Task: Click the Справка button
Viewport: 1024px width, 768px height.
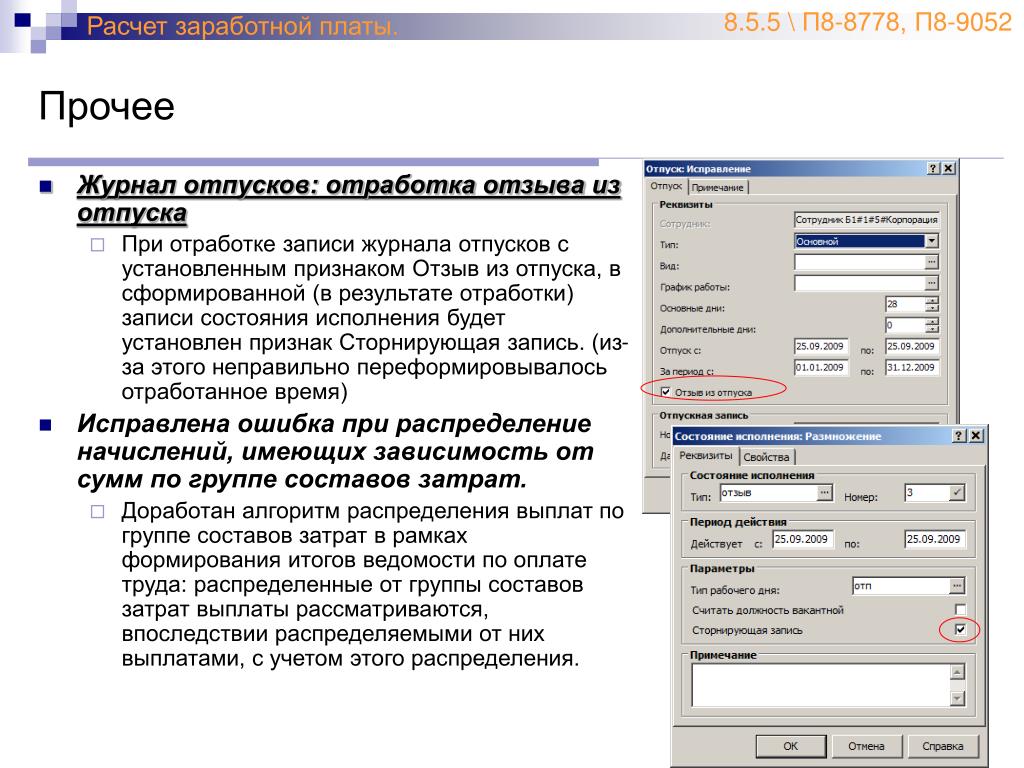Action: point(942,746)
